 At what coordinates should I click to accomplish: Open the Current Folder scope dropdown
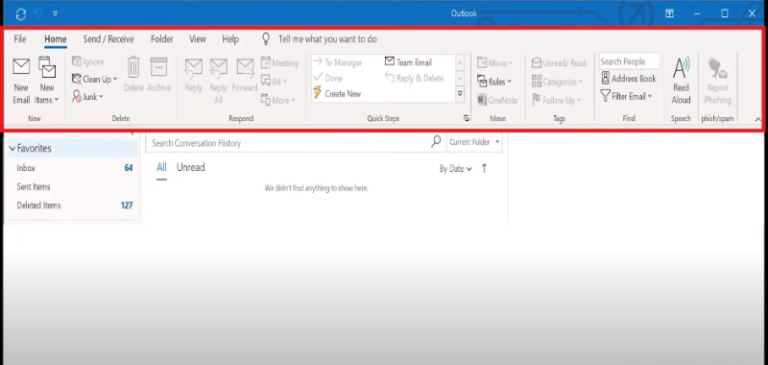(x=474, y=142)
